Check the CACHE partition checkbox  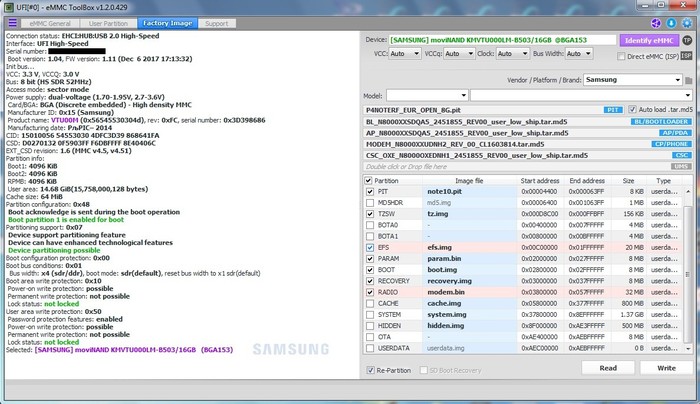coord(370,303)
